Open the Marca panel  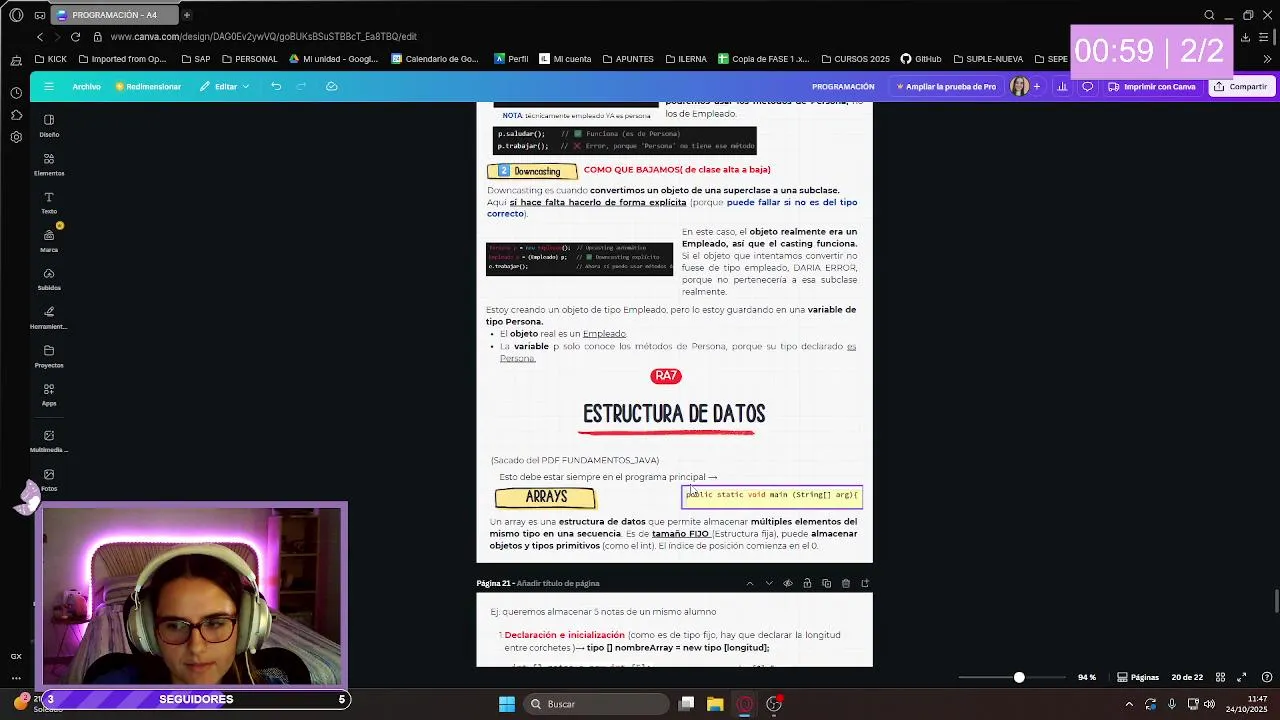click(49, 240)
